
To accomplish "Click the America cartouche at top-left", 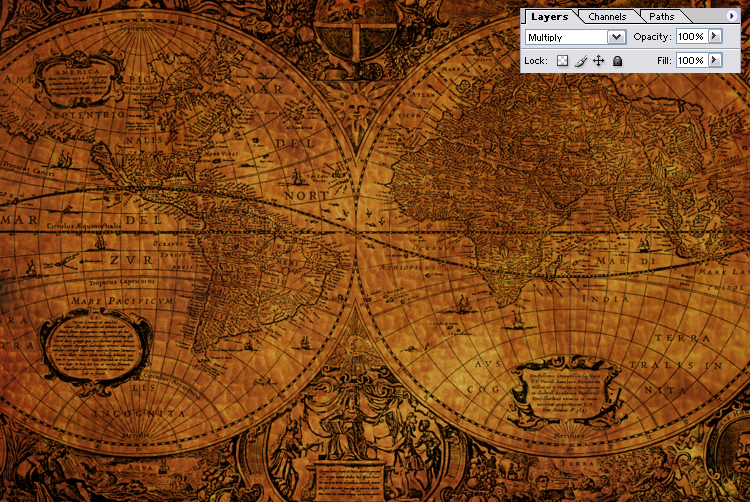I will point(78,80).
